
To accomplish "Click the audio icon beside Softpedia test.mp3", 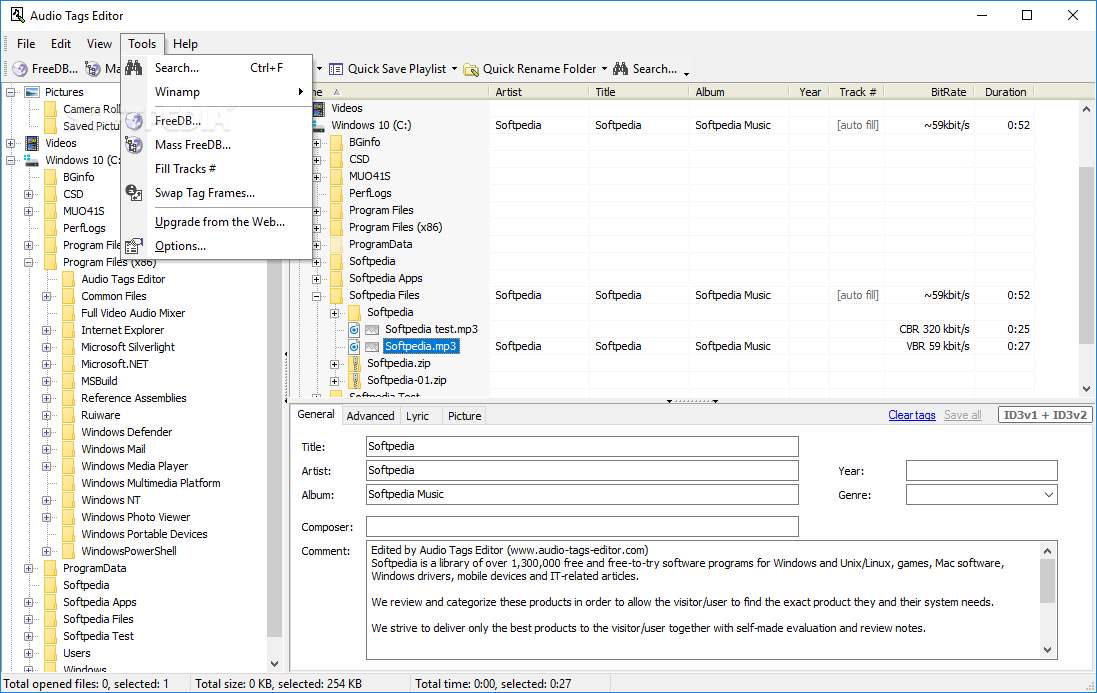I will coord(354,329).
